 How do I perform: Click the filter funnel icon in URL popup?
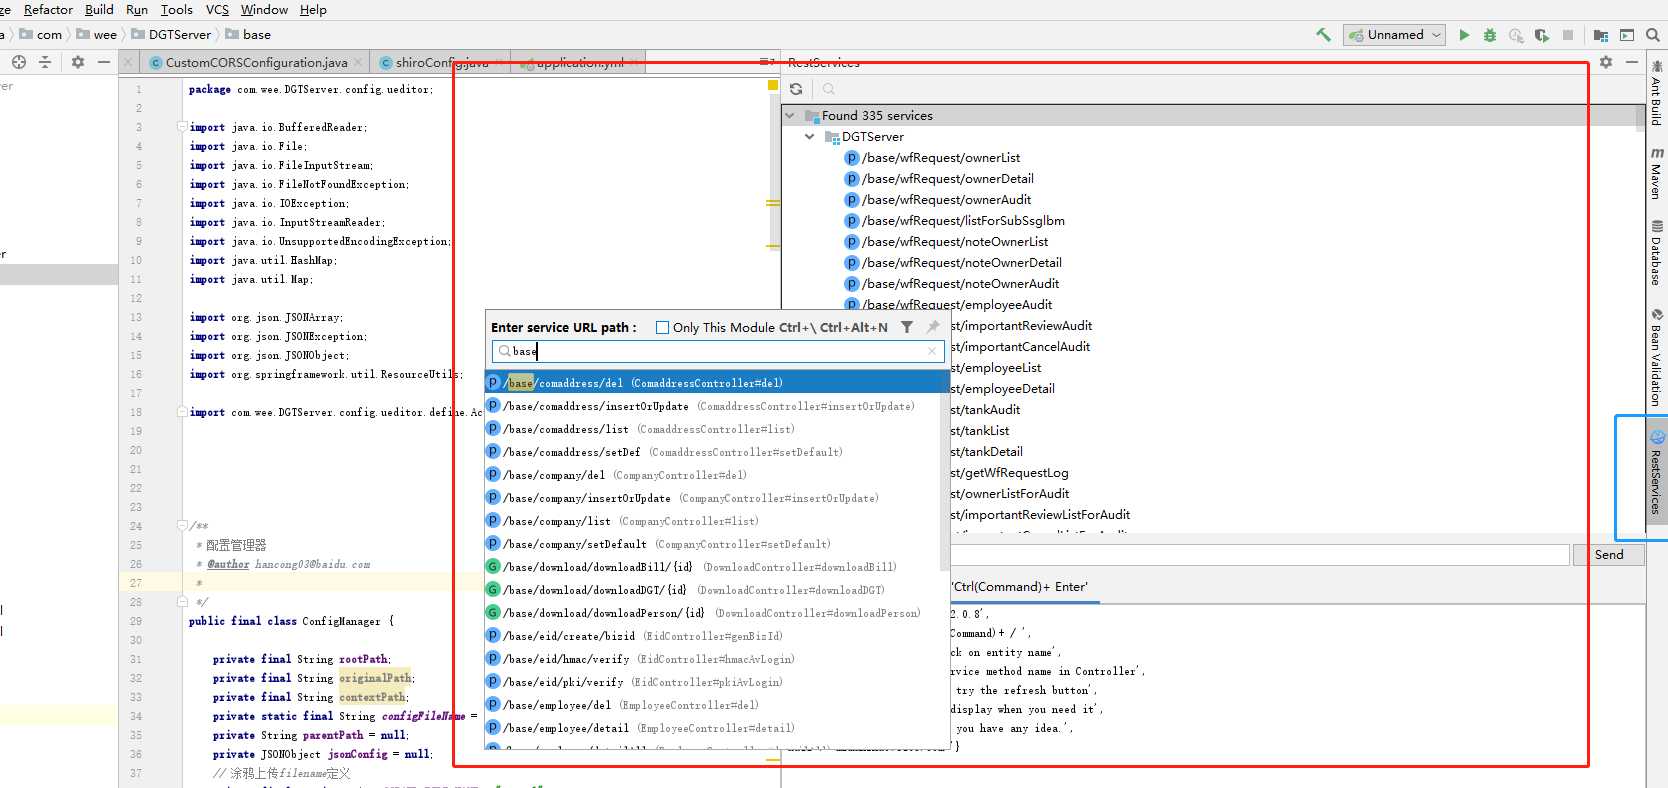(907, 327)
